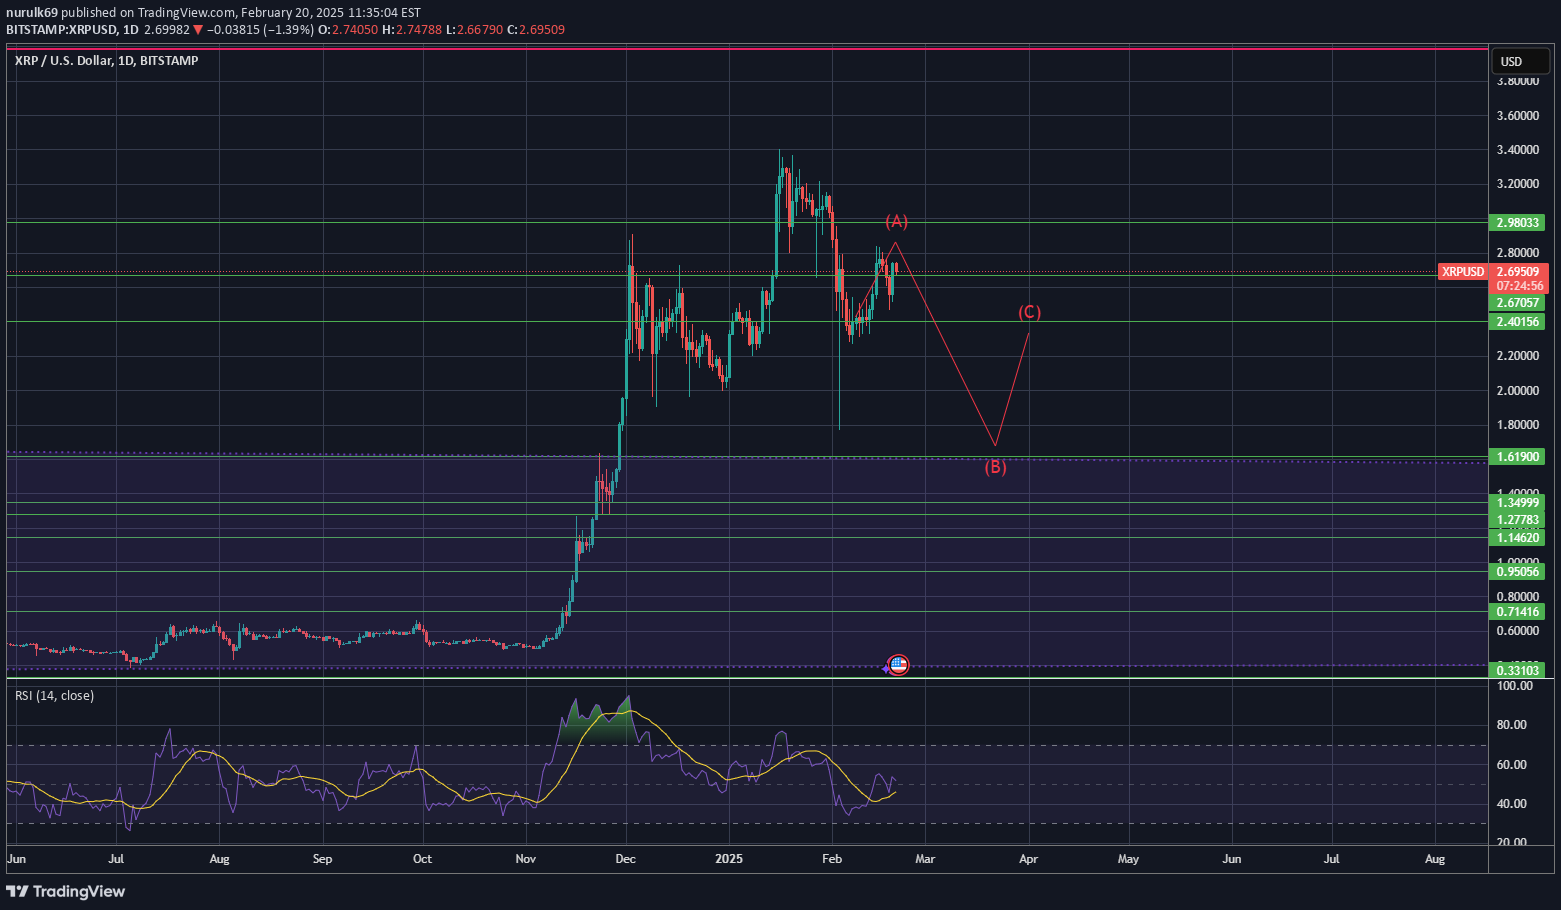Click the 0.71416 price level label
The width and height of the screenshot is (1561, 910).
(x=1518, y=612)
